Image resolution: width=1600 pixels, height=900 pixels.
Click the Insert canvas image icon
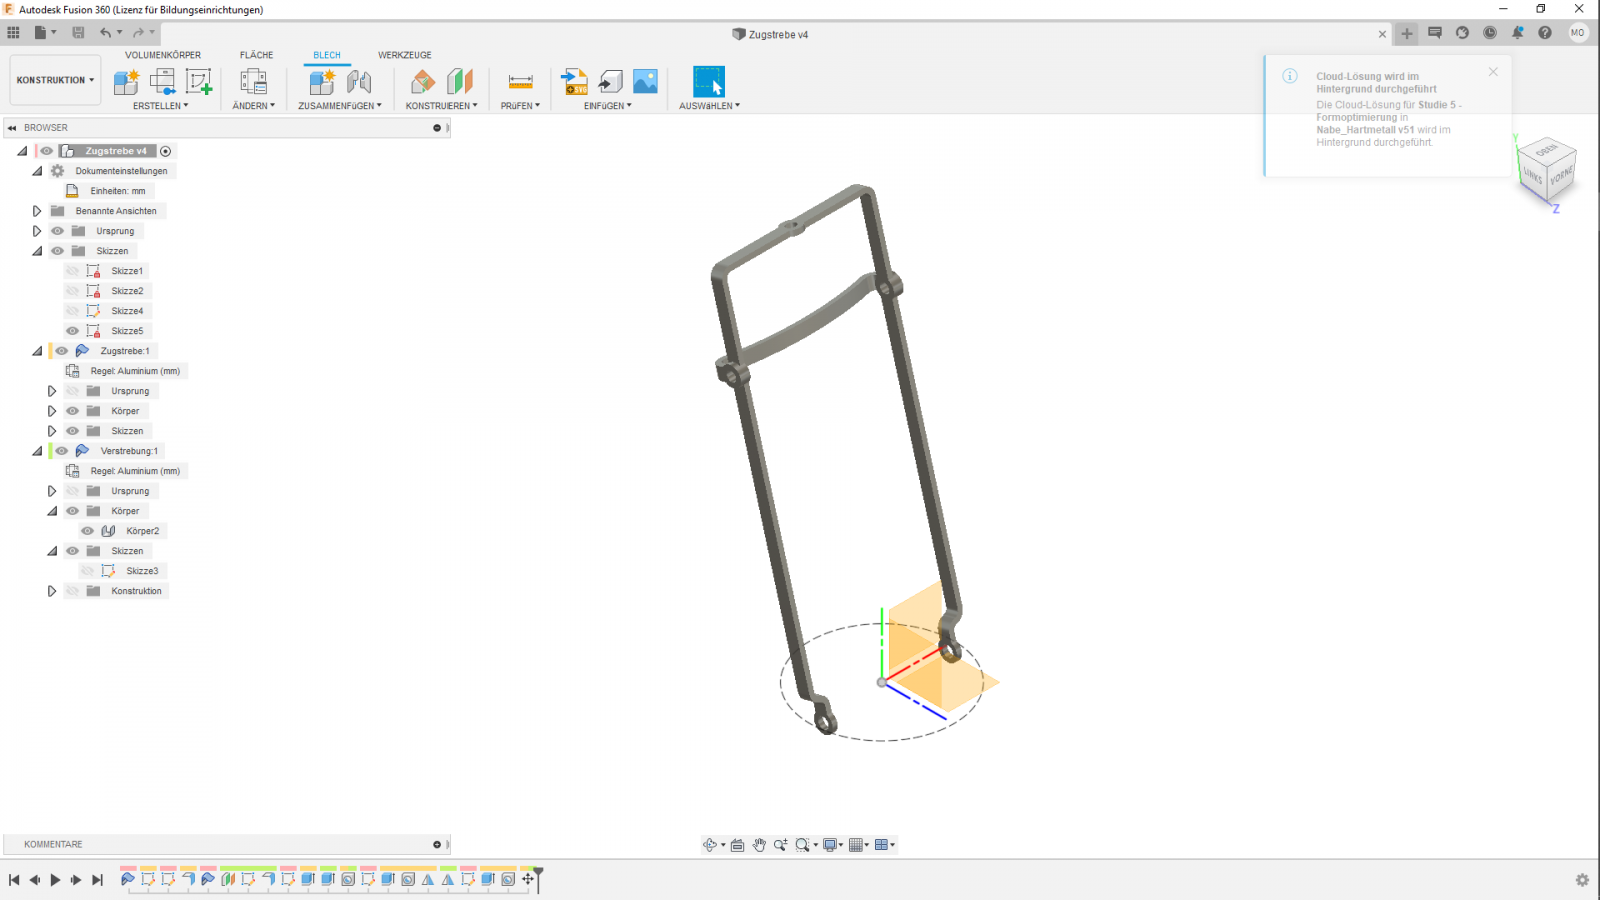646,82
